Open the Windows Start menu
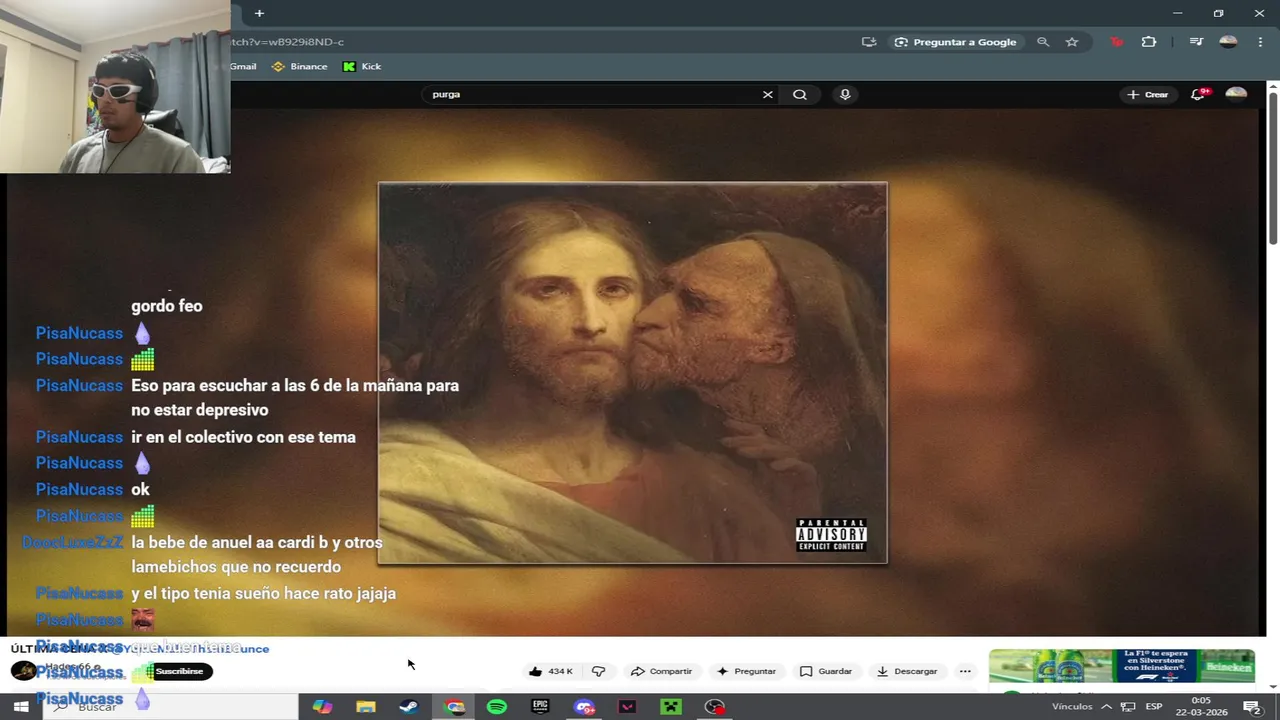 click(x=21, y=706)
